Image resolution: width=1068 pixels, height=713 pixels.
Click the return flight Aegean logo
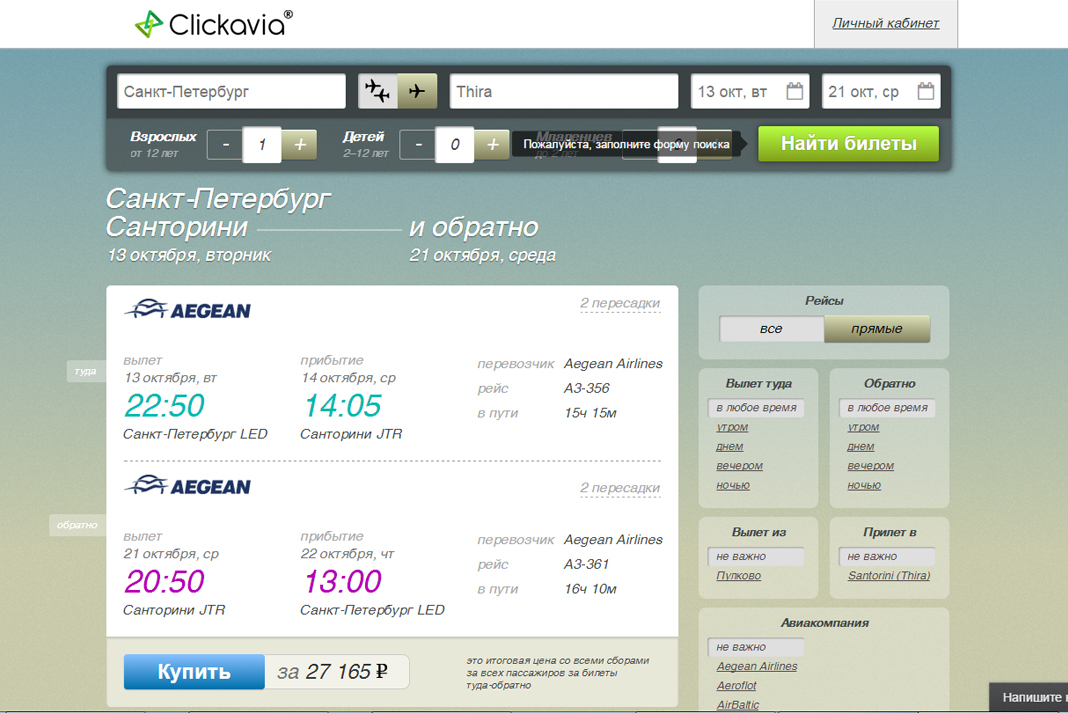tap(188, 486)
